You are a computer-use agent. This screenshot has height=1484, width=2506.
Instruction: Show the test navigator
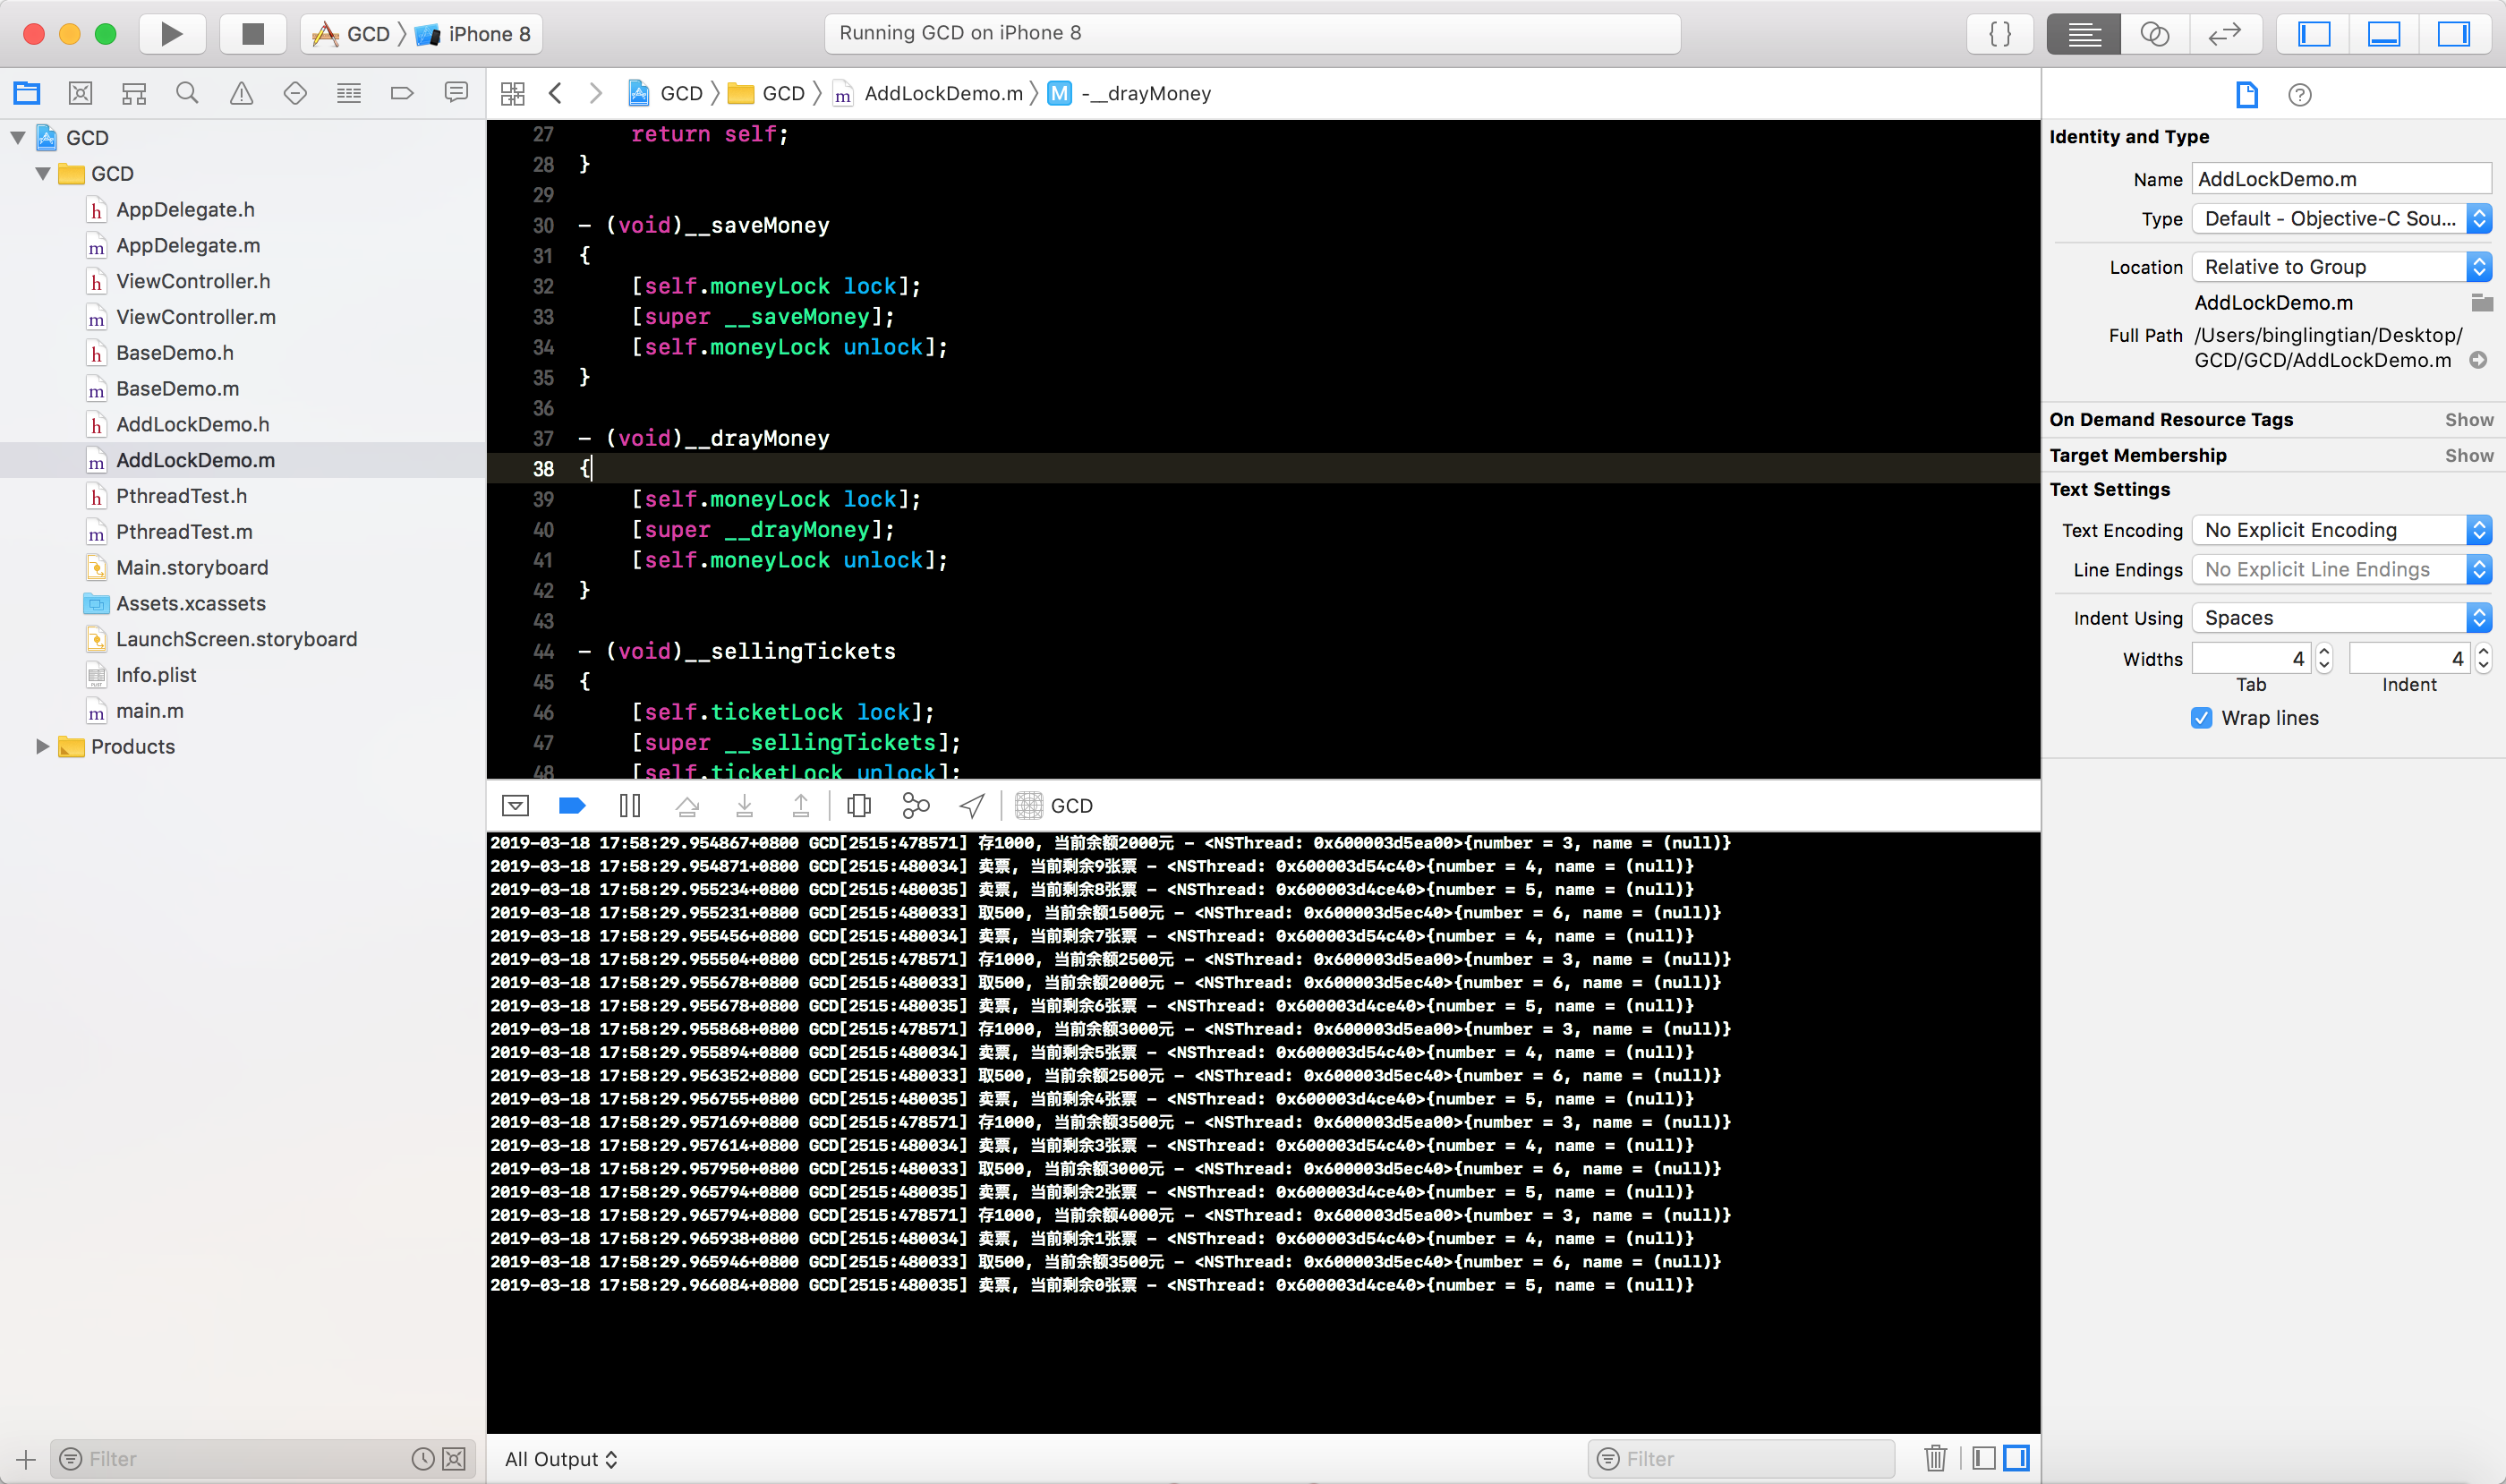[295, 93]
